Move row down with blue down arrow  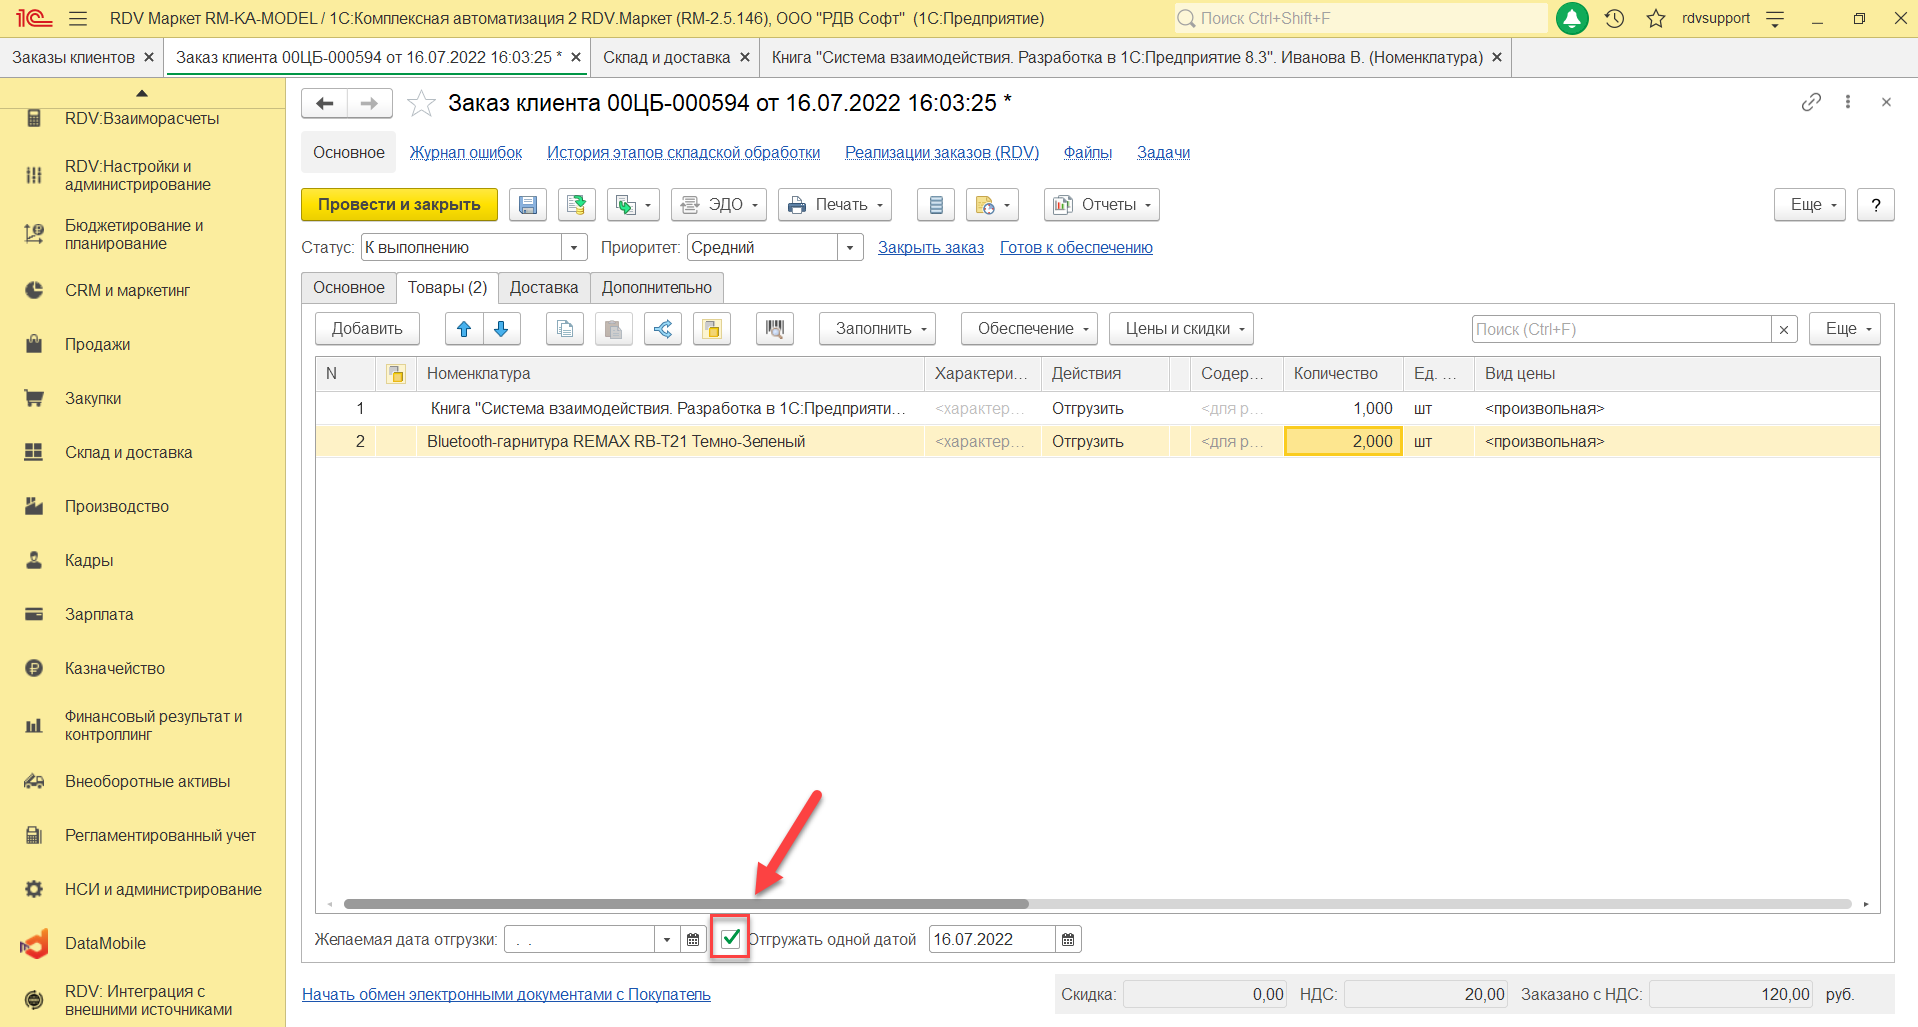(x=501, y=329)
